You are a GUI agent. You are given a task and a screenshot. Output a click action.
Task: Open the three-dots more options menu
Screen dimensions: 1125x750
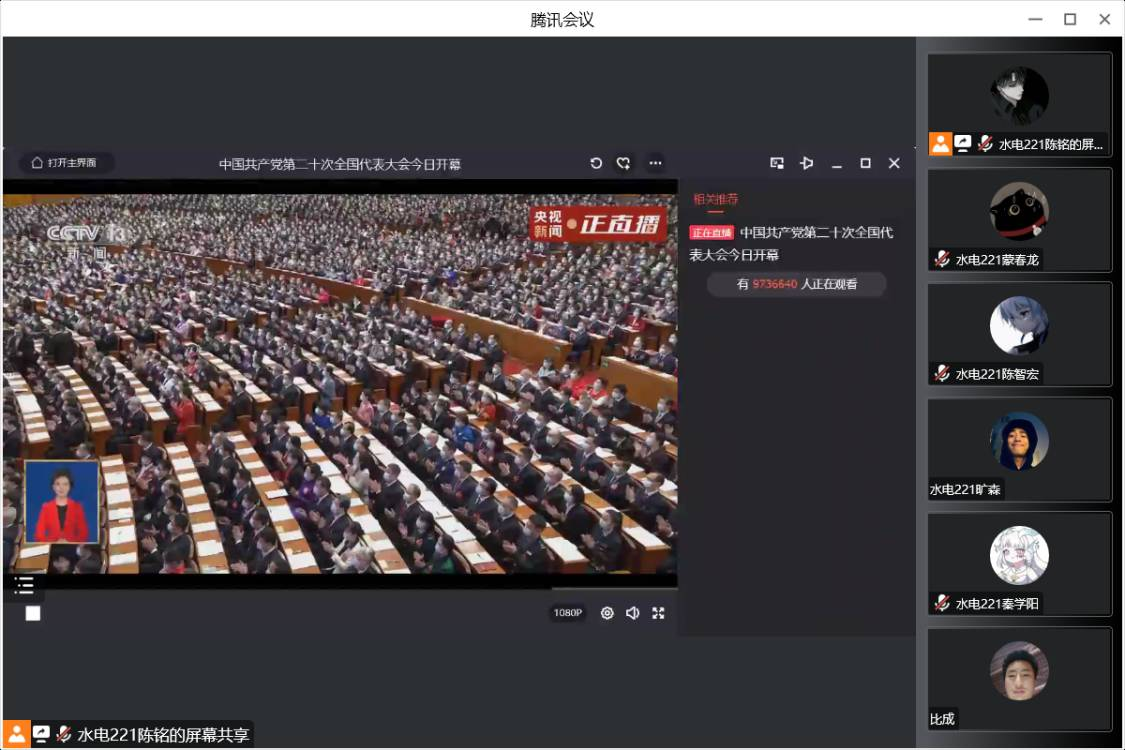pos(655,164)
